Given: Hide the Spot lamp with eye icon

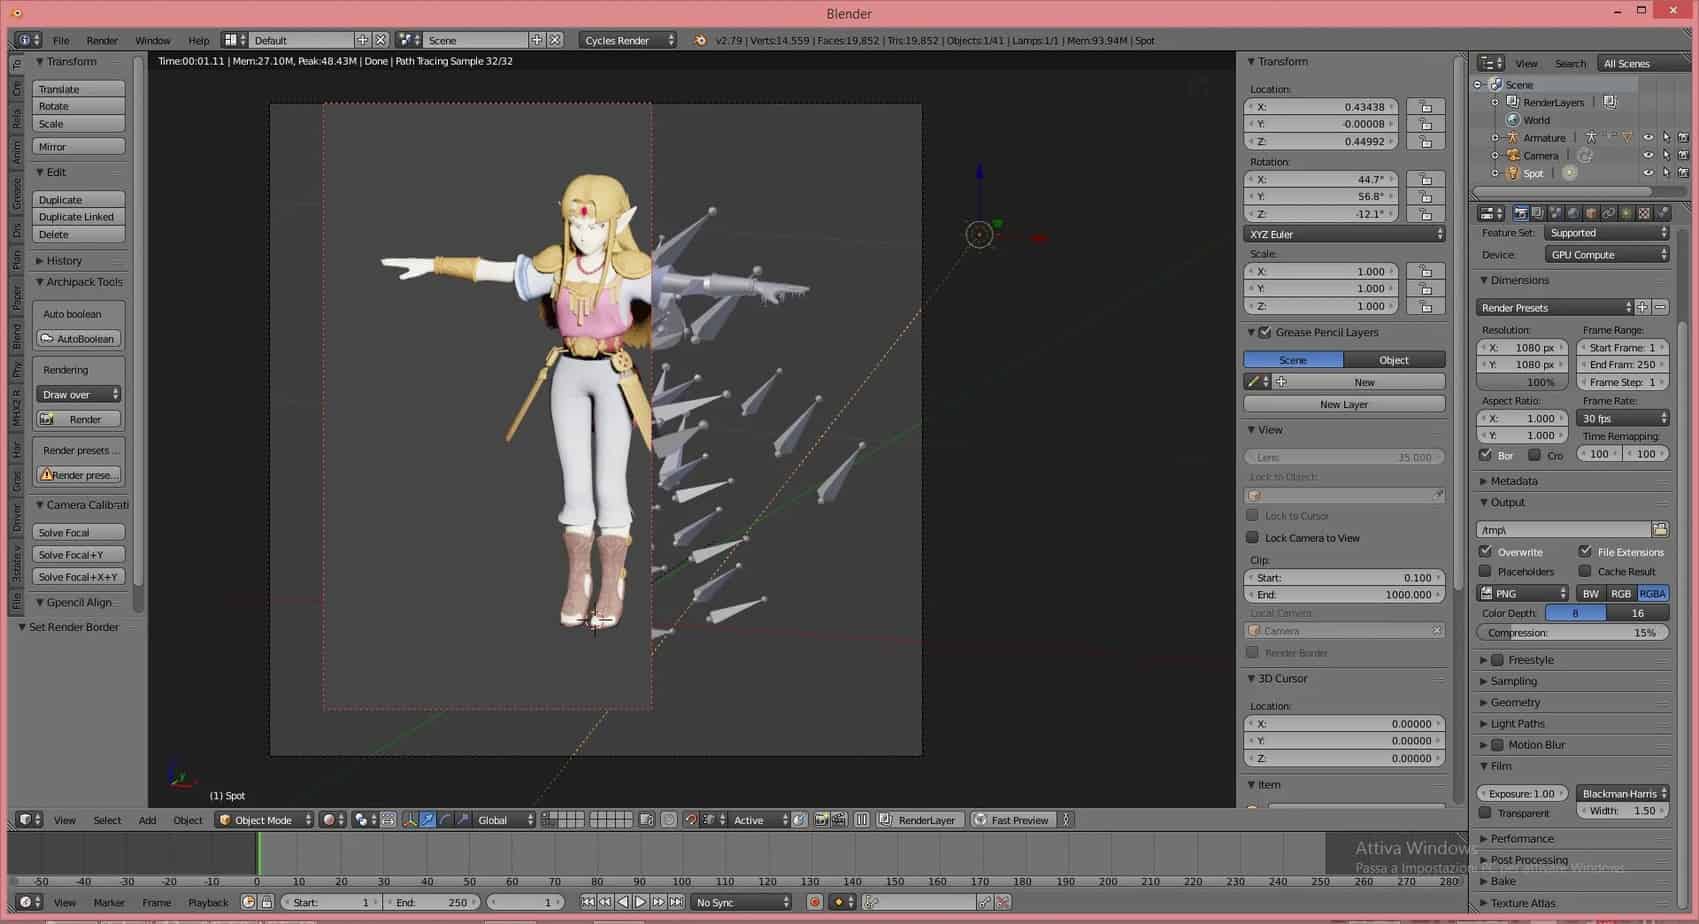Looking at the screenshot, I should point(1648,174).
